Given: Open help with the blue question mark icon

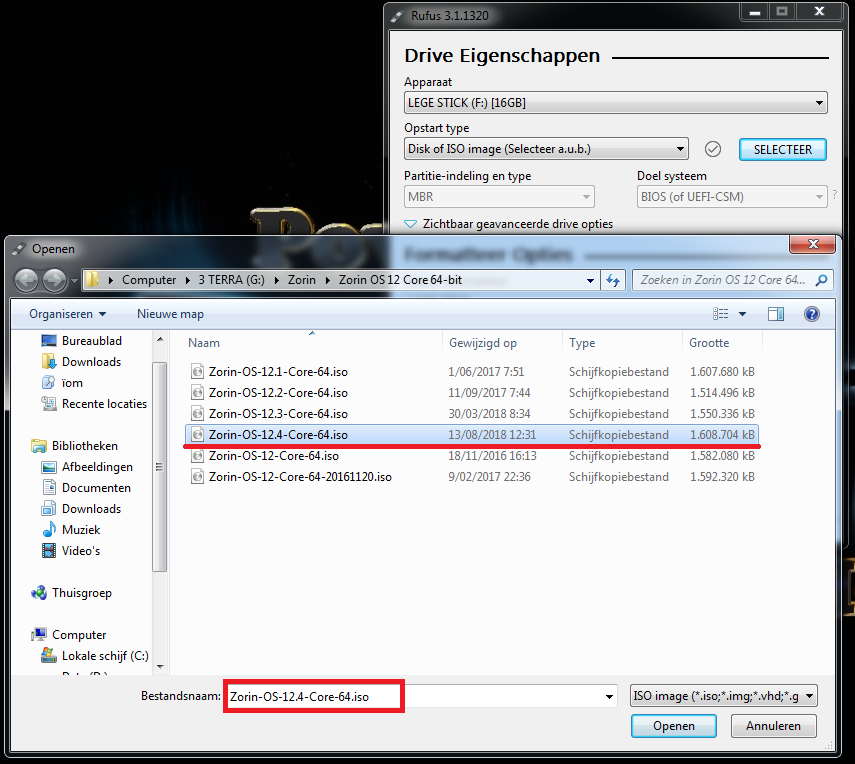Looking at the screenshot, I should point(811,314).
